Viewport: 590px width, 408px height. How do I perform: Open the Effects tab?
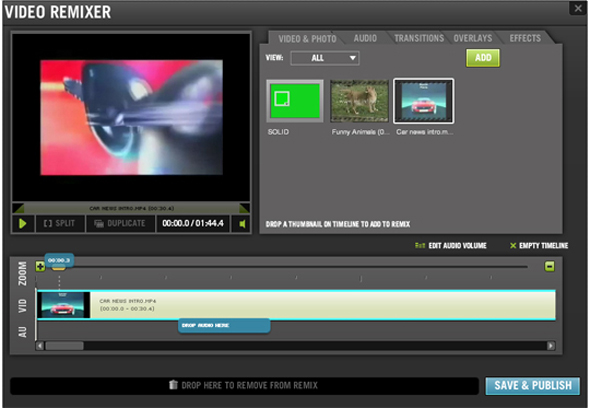(525, 38)
